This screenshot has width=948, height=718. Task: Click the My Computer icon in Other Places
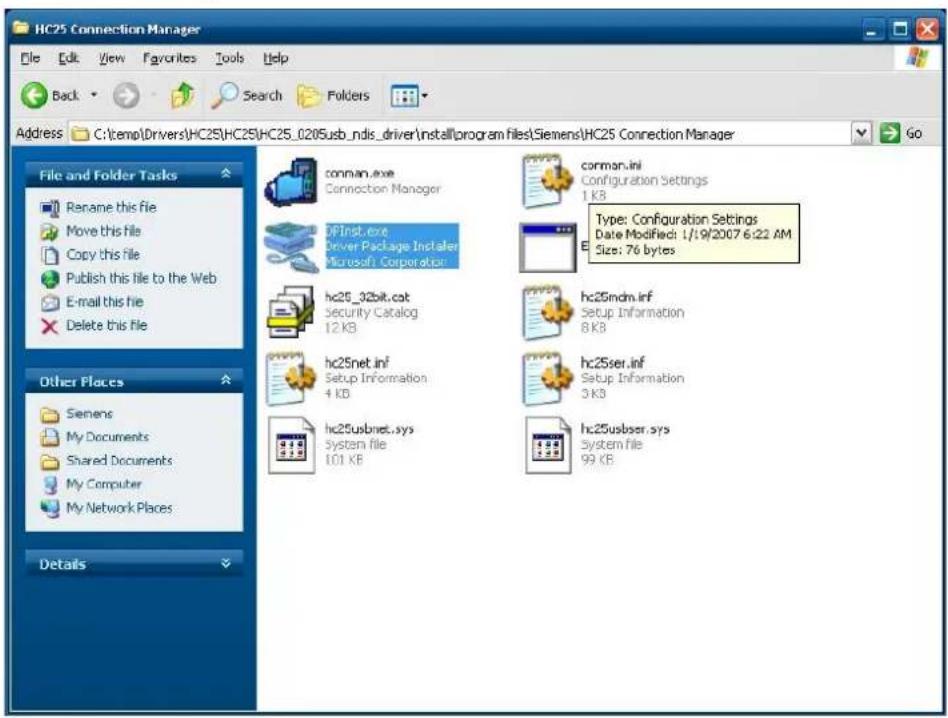tap(50, 485)
